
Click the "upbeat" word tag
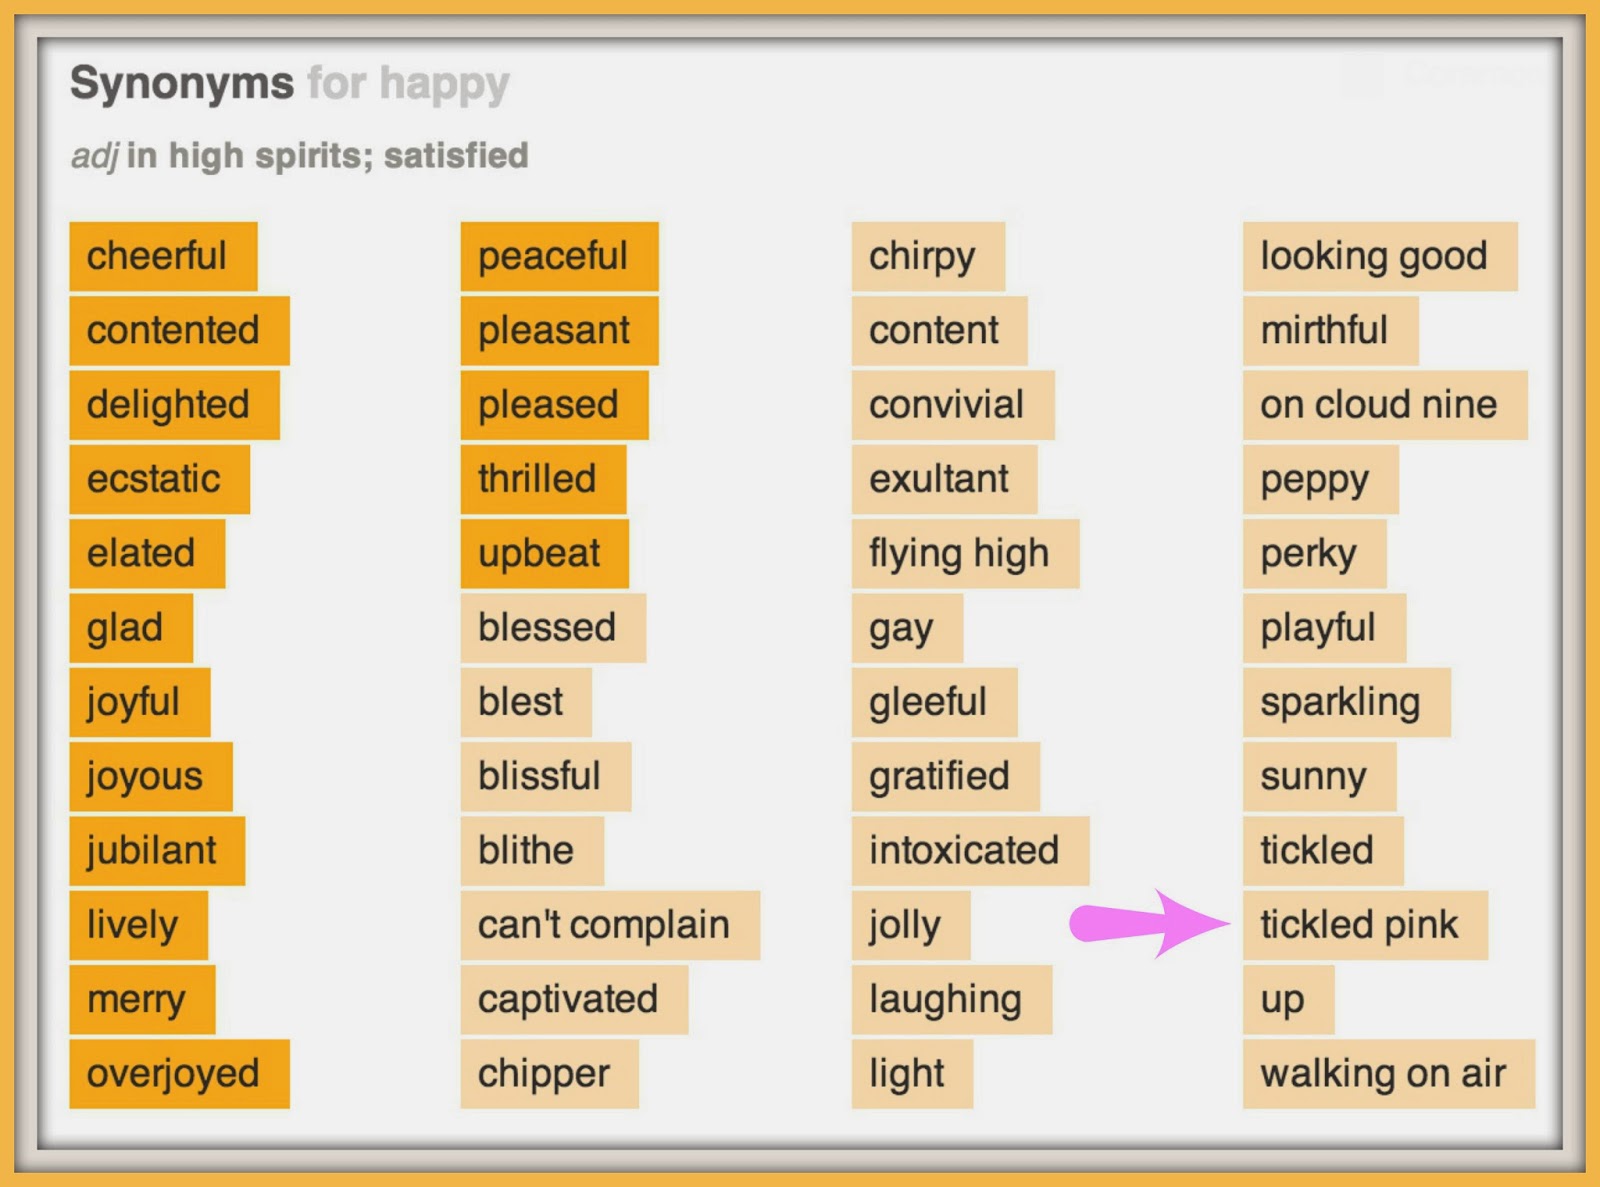(x=544, y=553)
